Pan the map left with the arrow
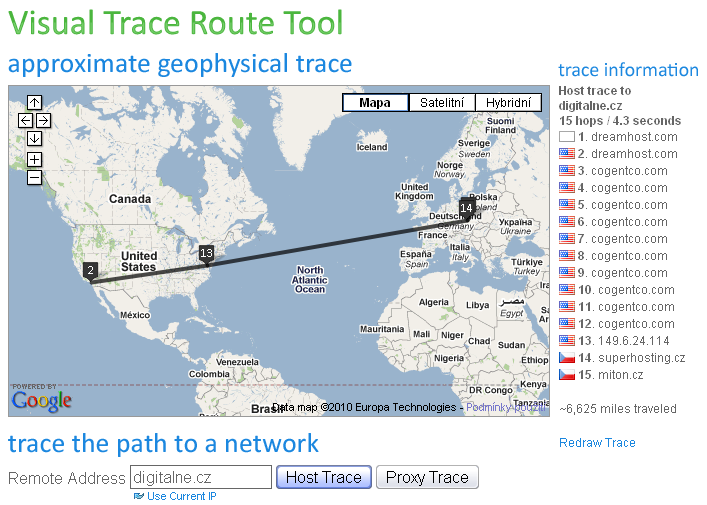 (25, 120)
